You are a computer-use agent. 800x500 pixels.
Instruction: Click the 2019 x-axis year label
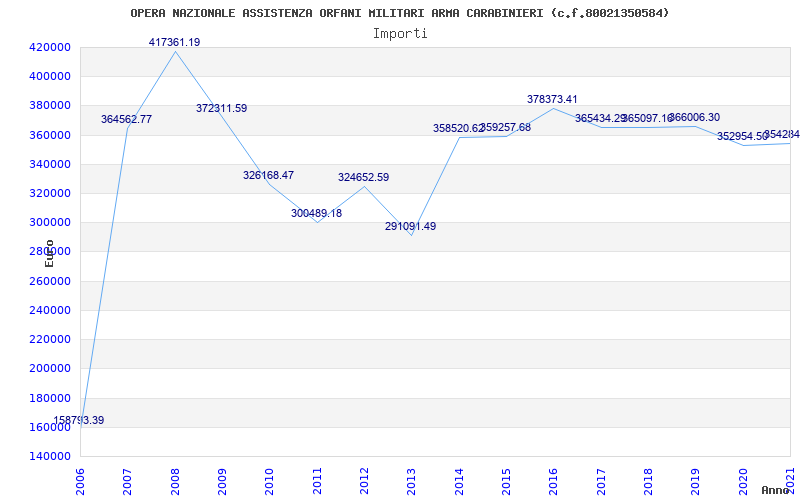(696, 482)
